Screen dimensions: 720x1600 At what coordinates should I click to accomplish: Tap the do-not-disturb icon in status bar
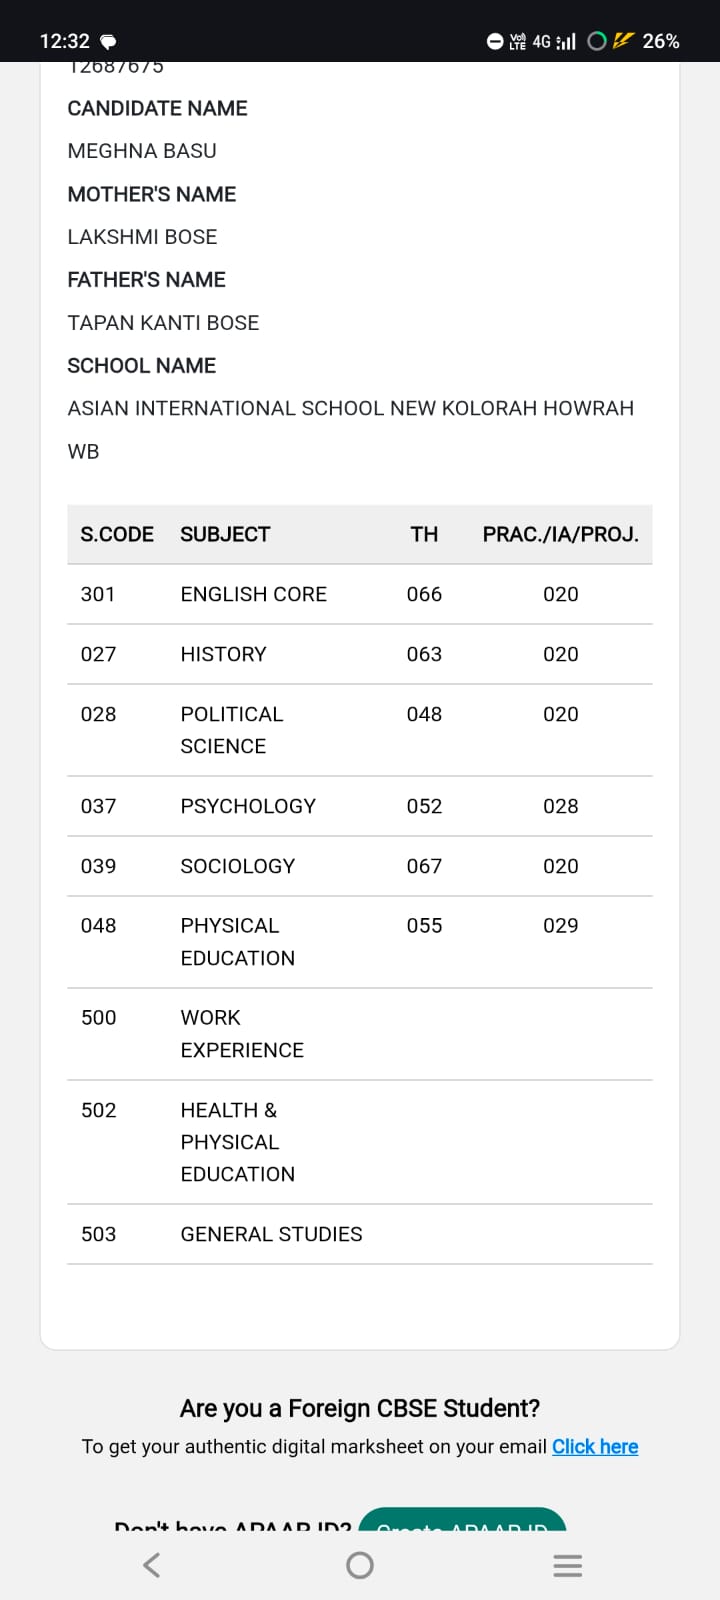pyautogui.click(x=495, y=41)
